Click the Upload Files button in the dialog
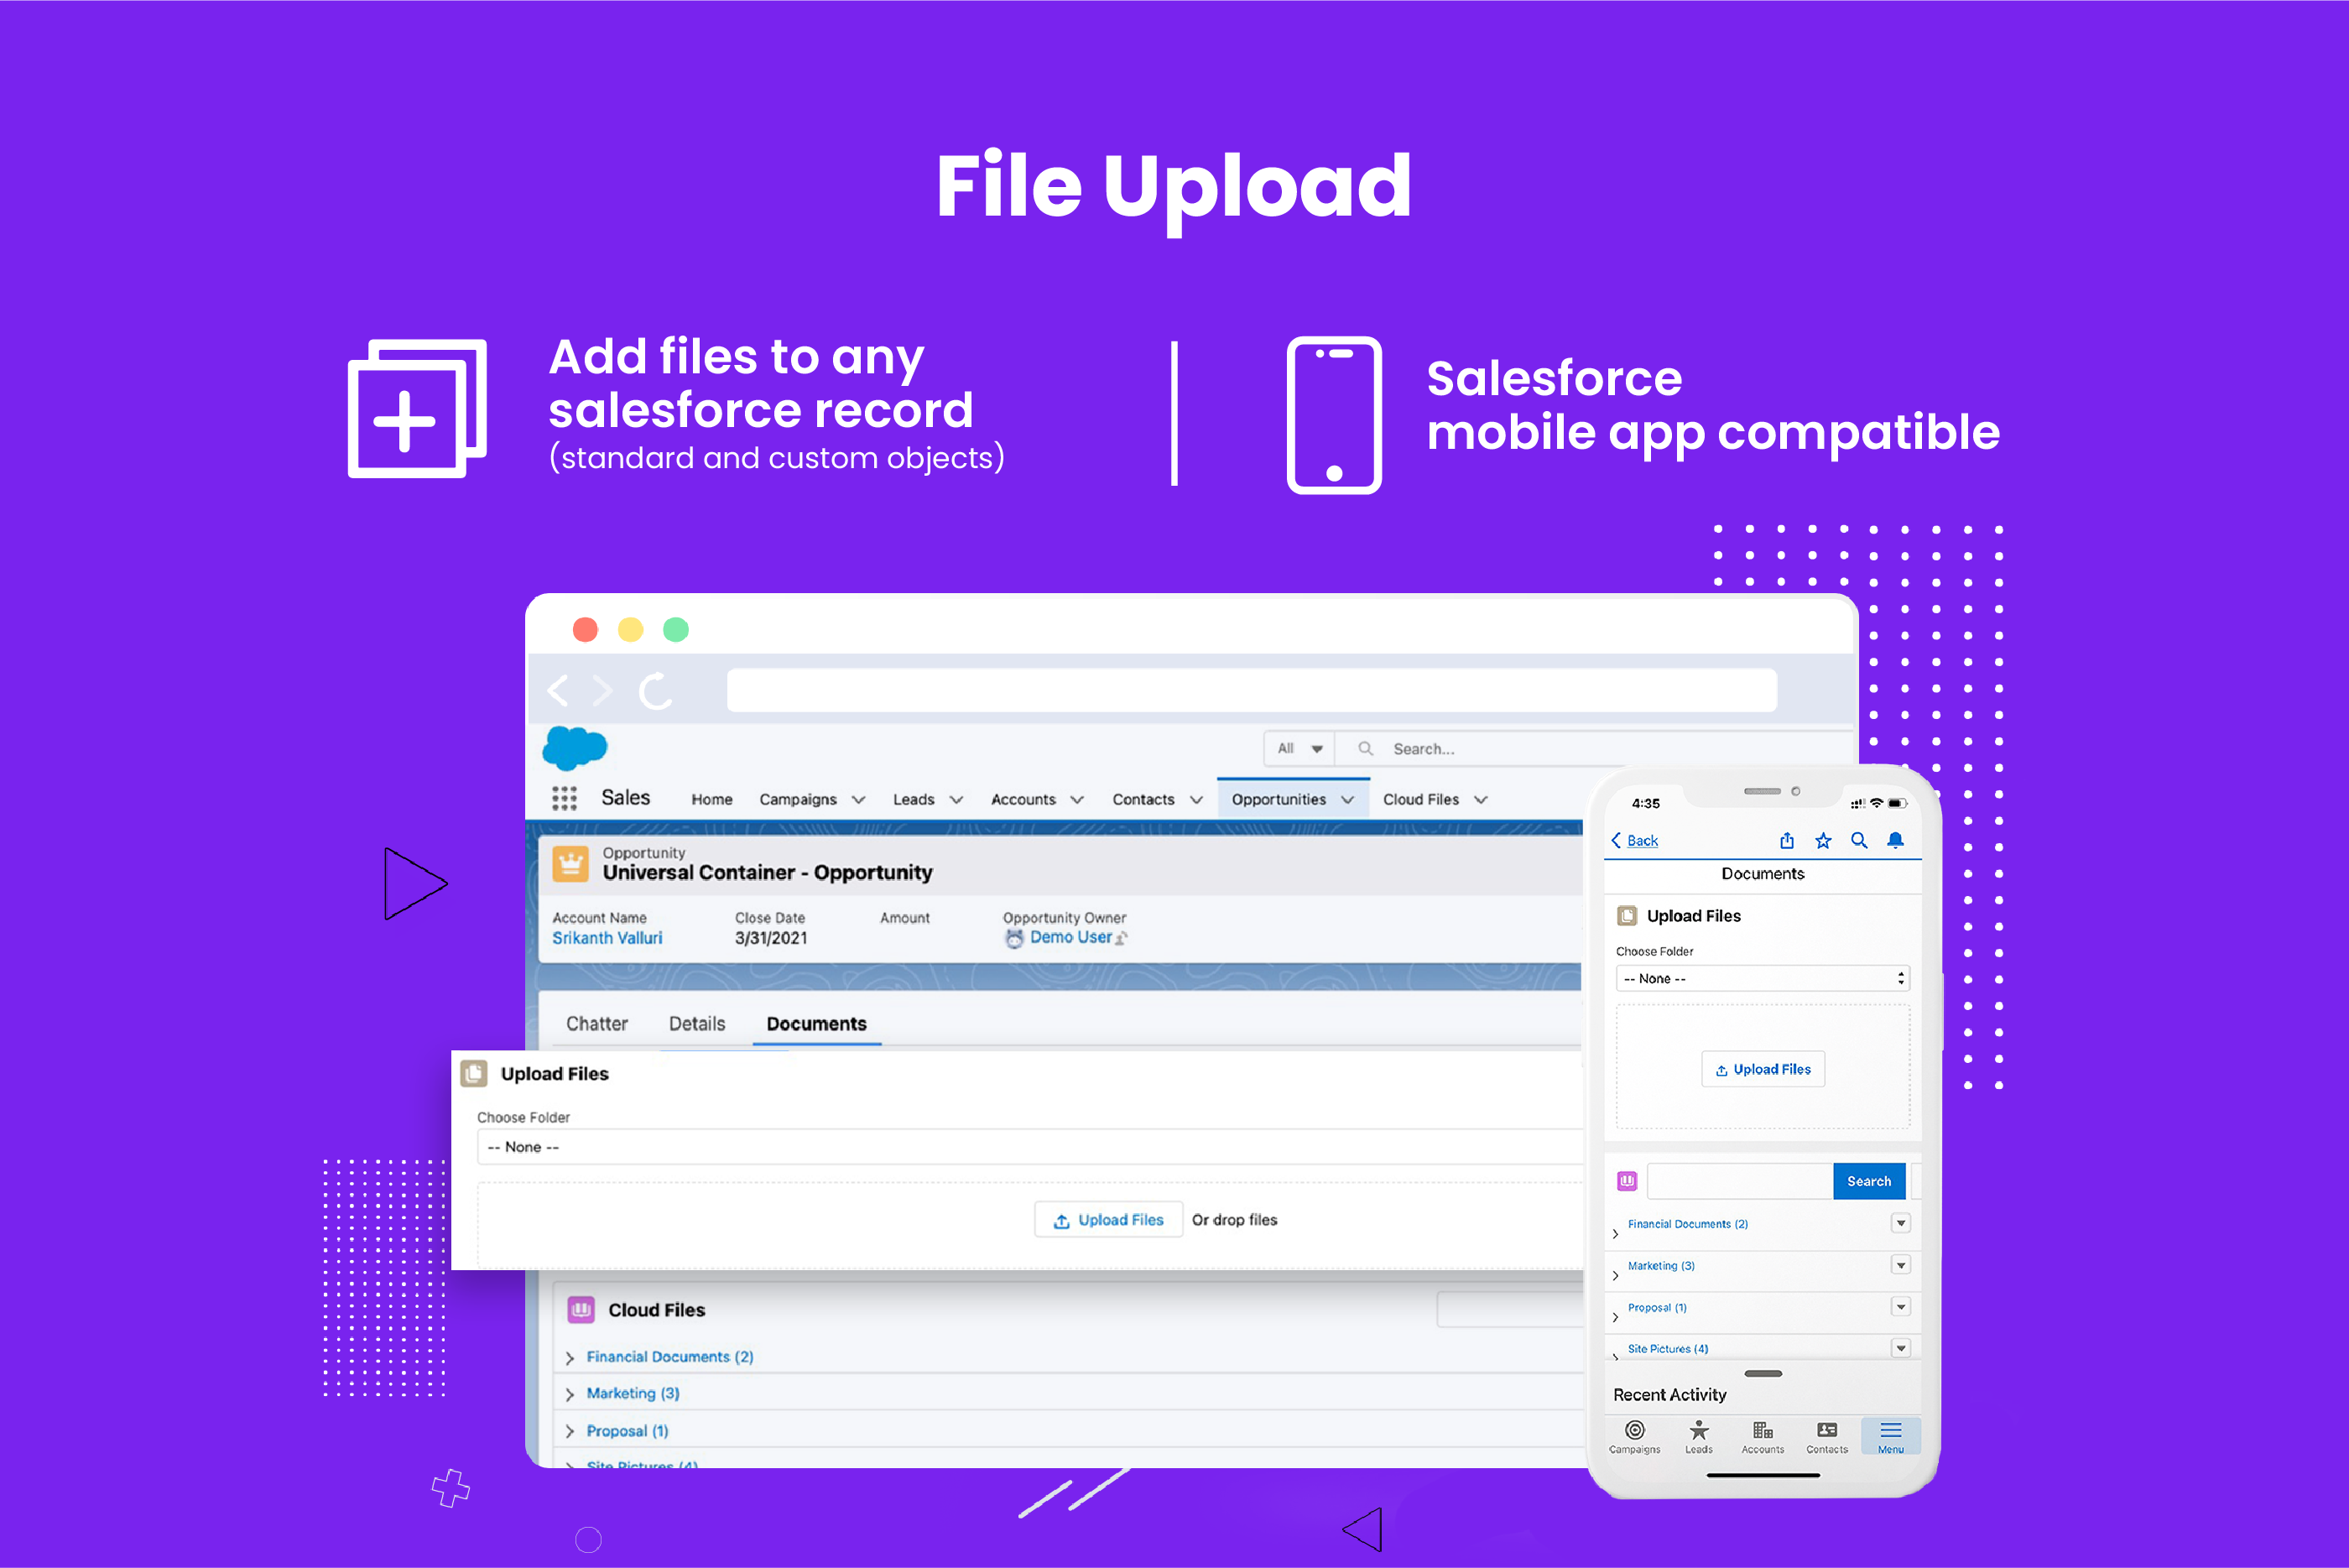Viewport: 2349px width, 1568px height. point(1108,1219)
